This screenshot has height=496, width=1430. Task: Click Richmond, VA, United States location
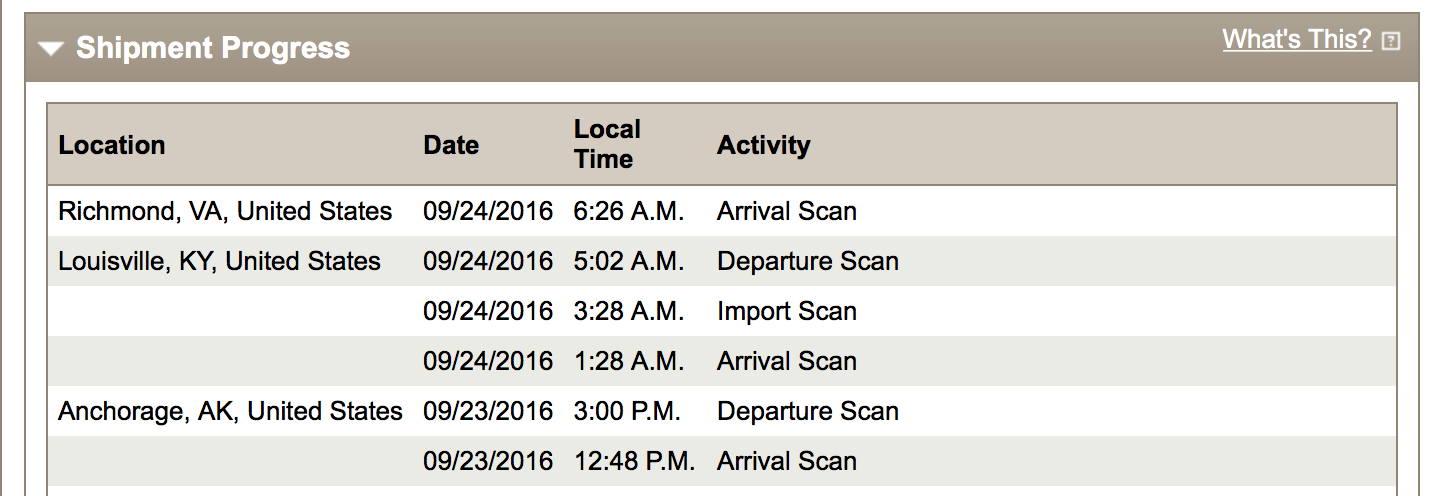pos(225,211)
